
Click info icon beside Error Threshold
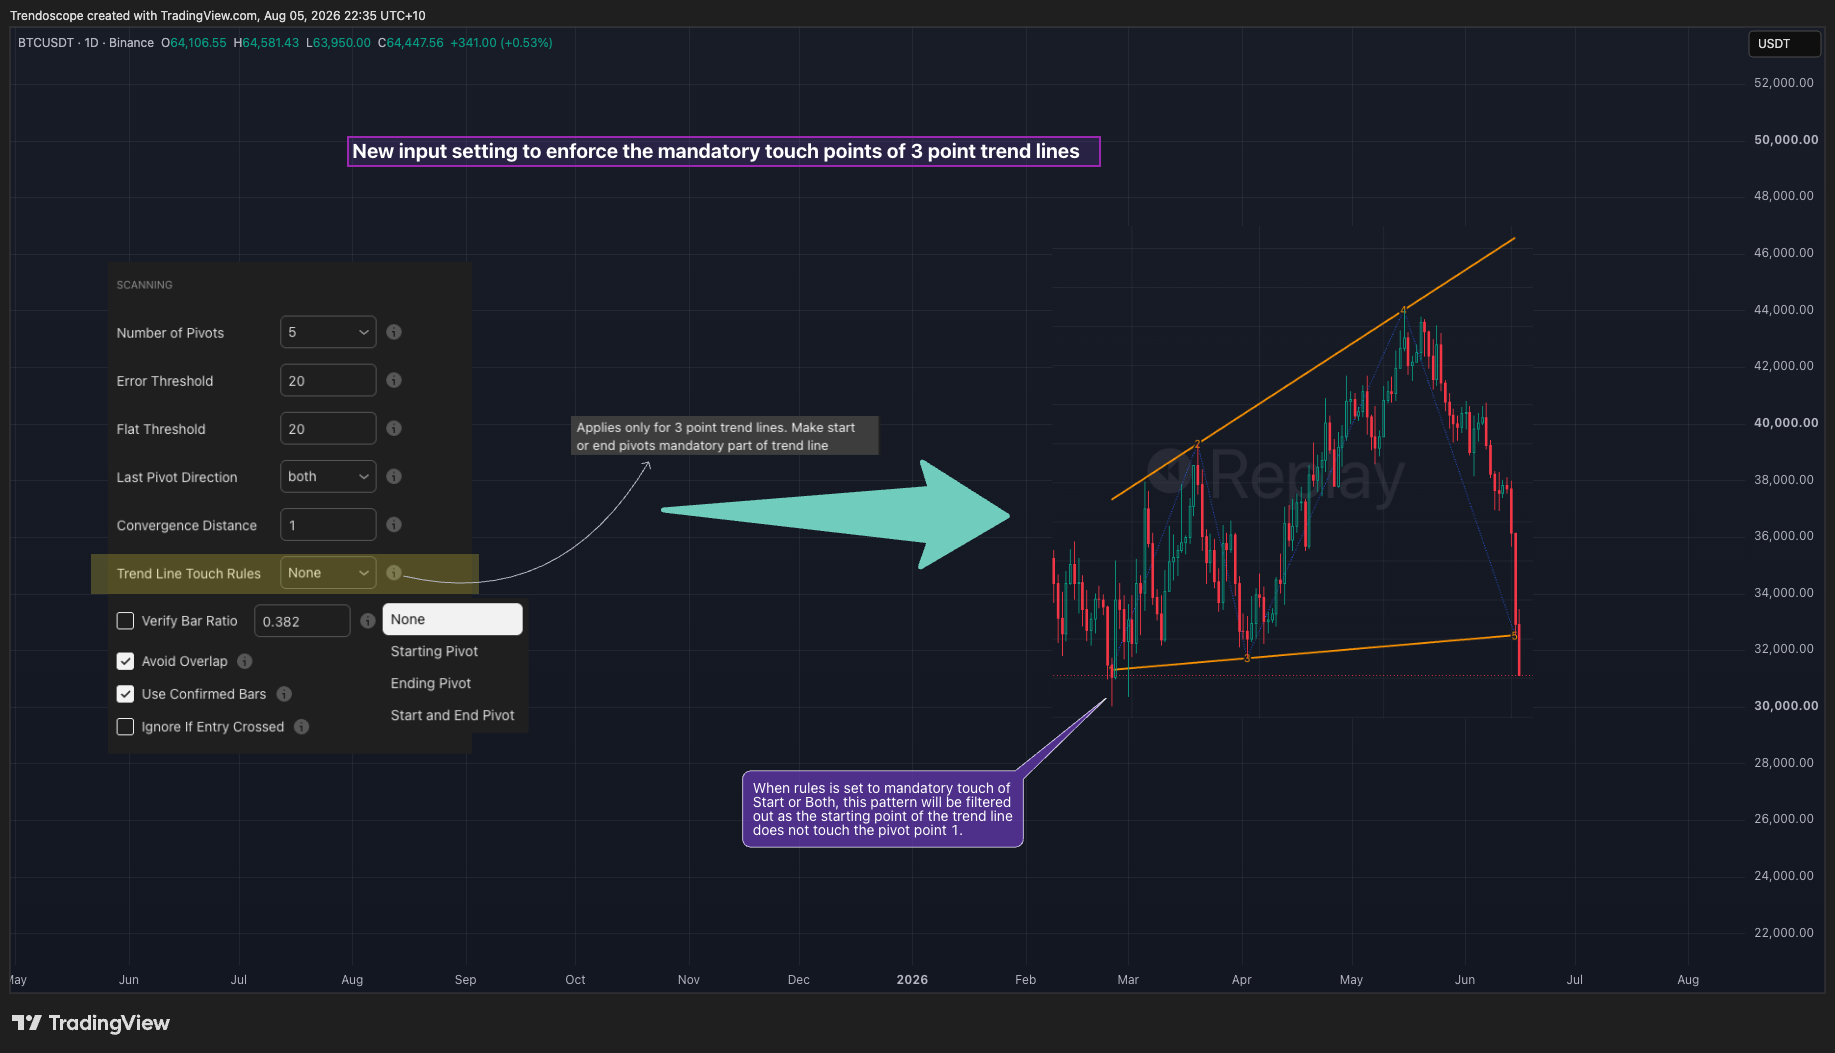click(x=394, y=380)
